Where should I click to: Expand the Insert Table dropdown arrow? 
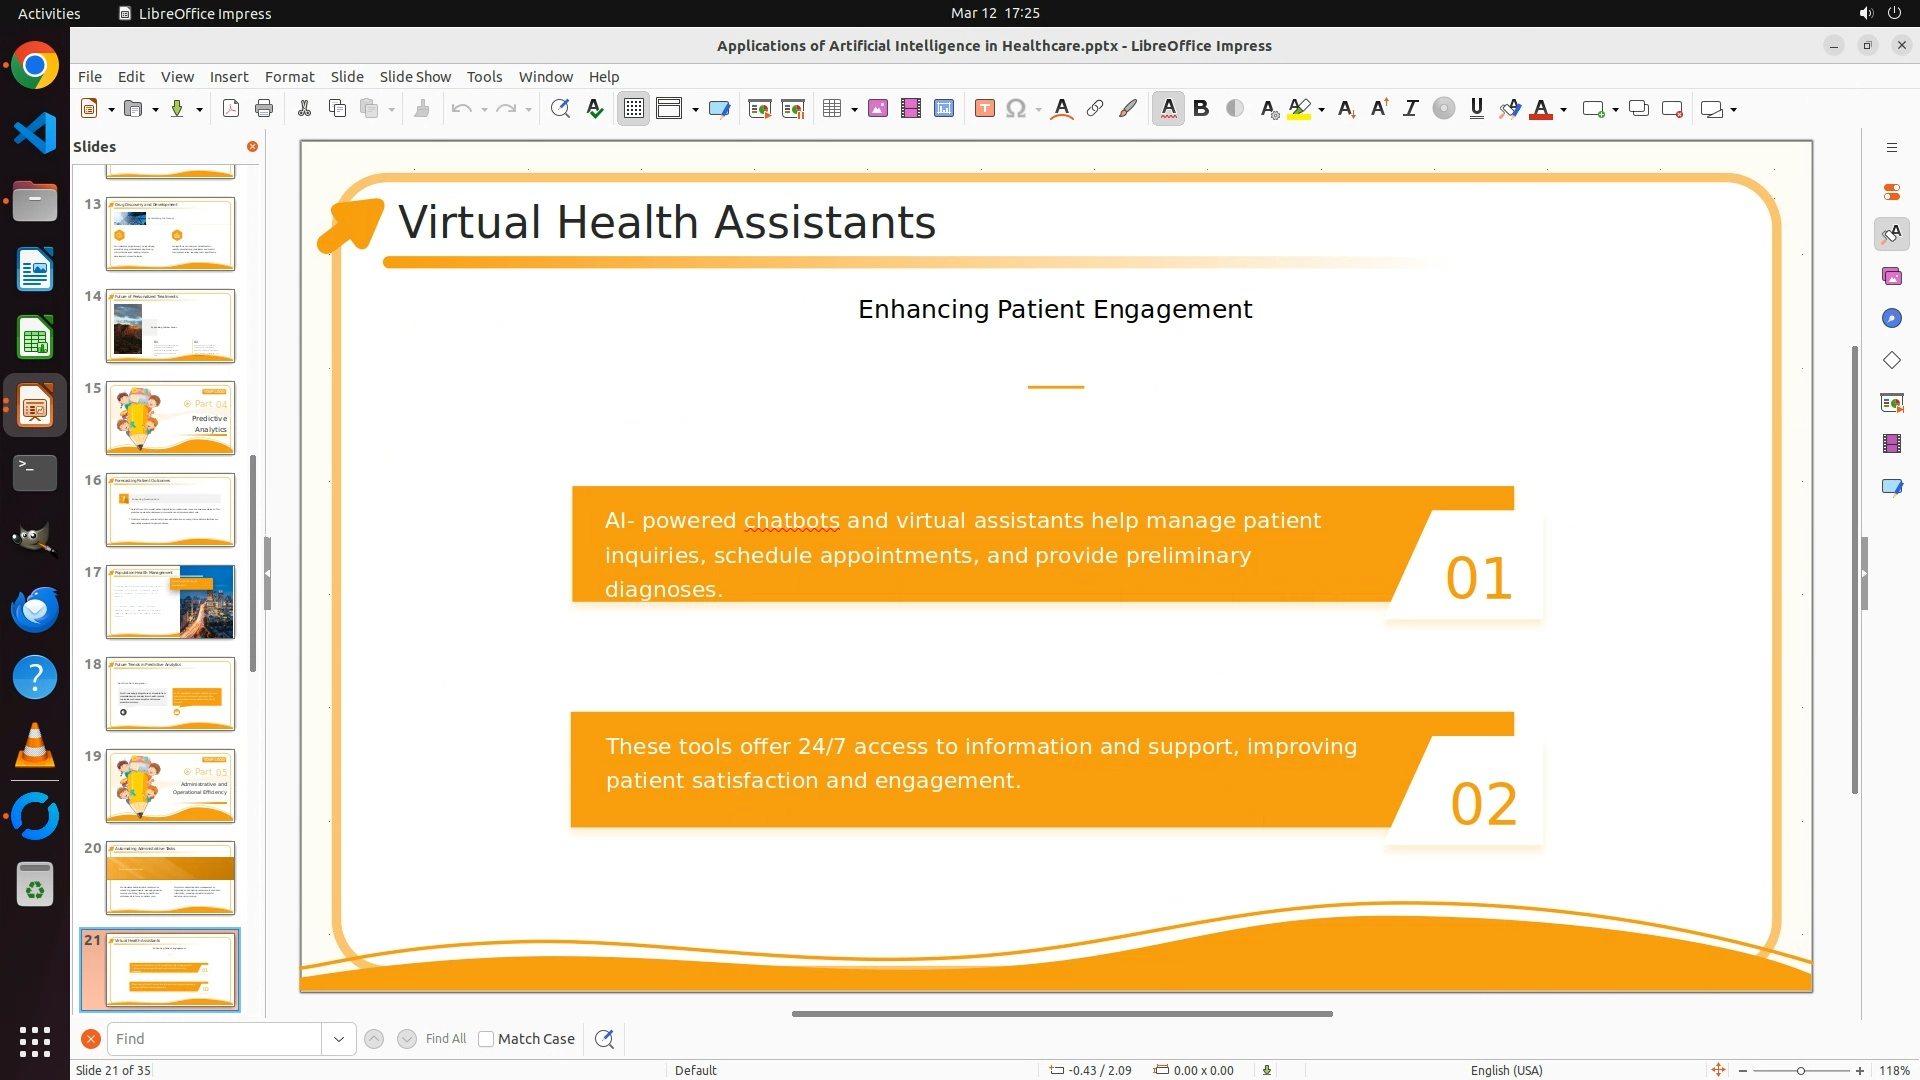854,109
